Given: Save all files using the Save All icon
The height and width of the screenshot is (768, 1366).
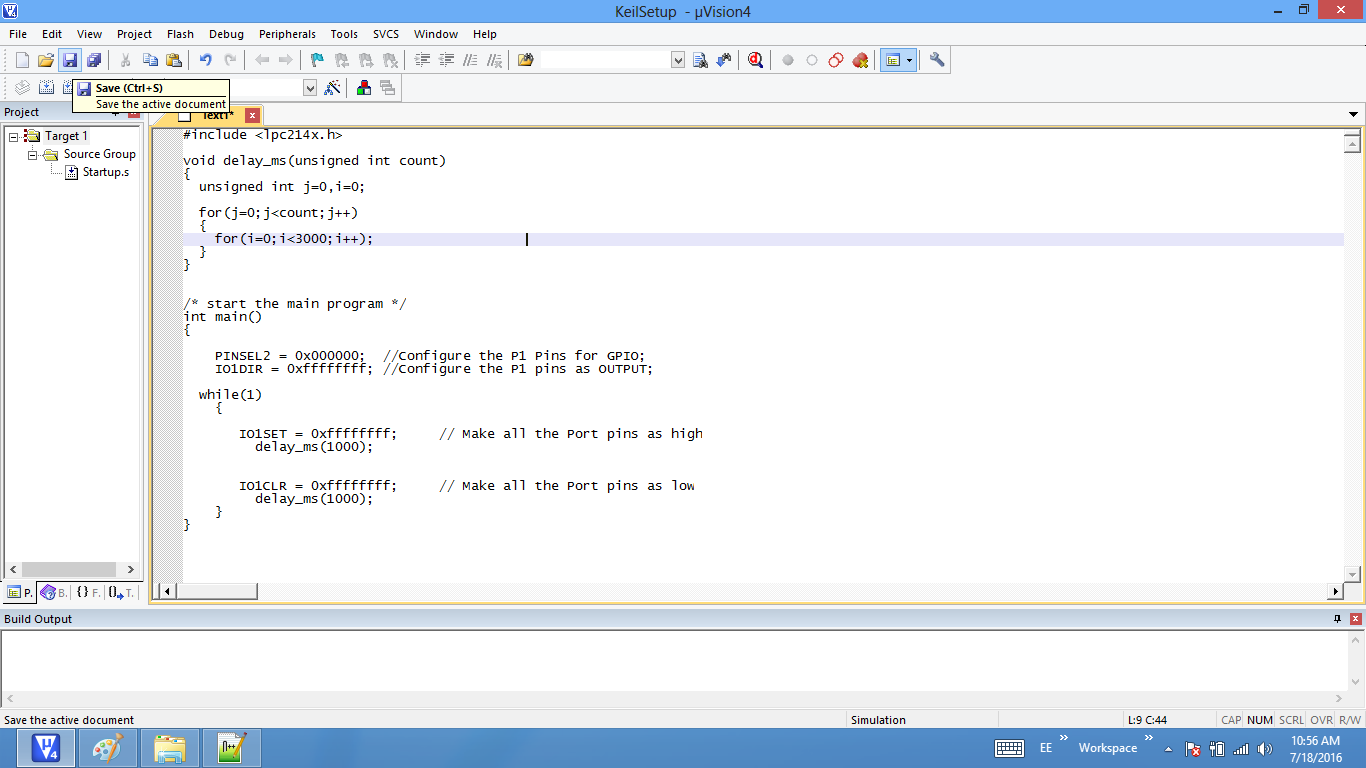Looking at the screenshot, I should [x=94, y=60].
